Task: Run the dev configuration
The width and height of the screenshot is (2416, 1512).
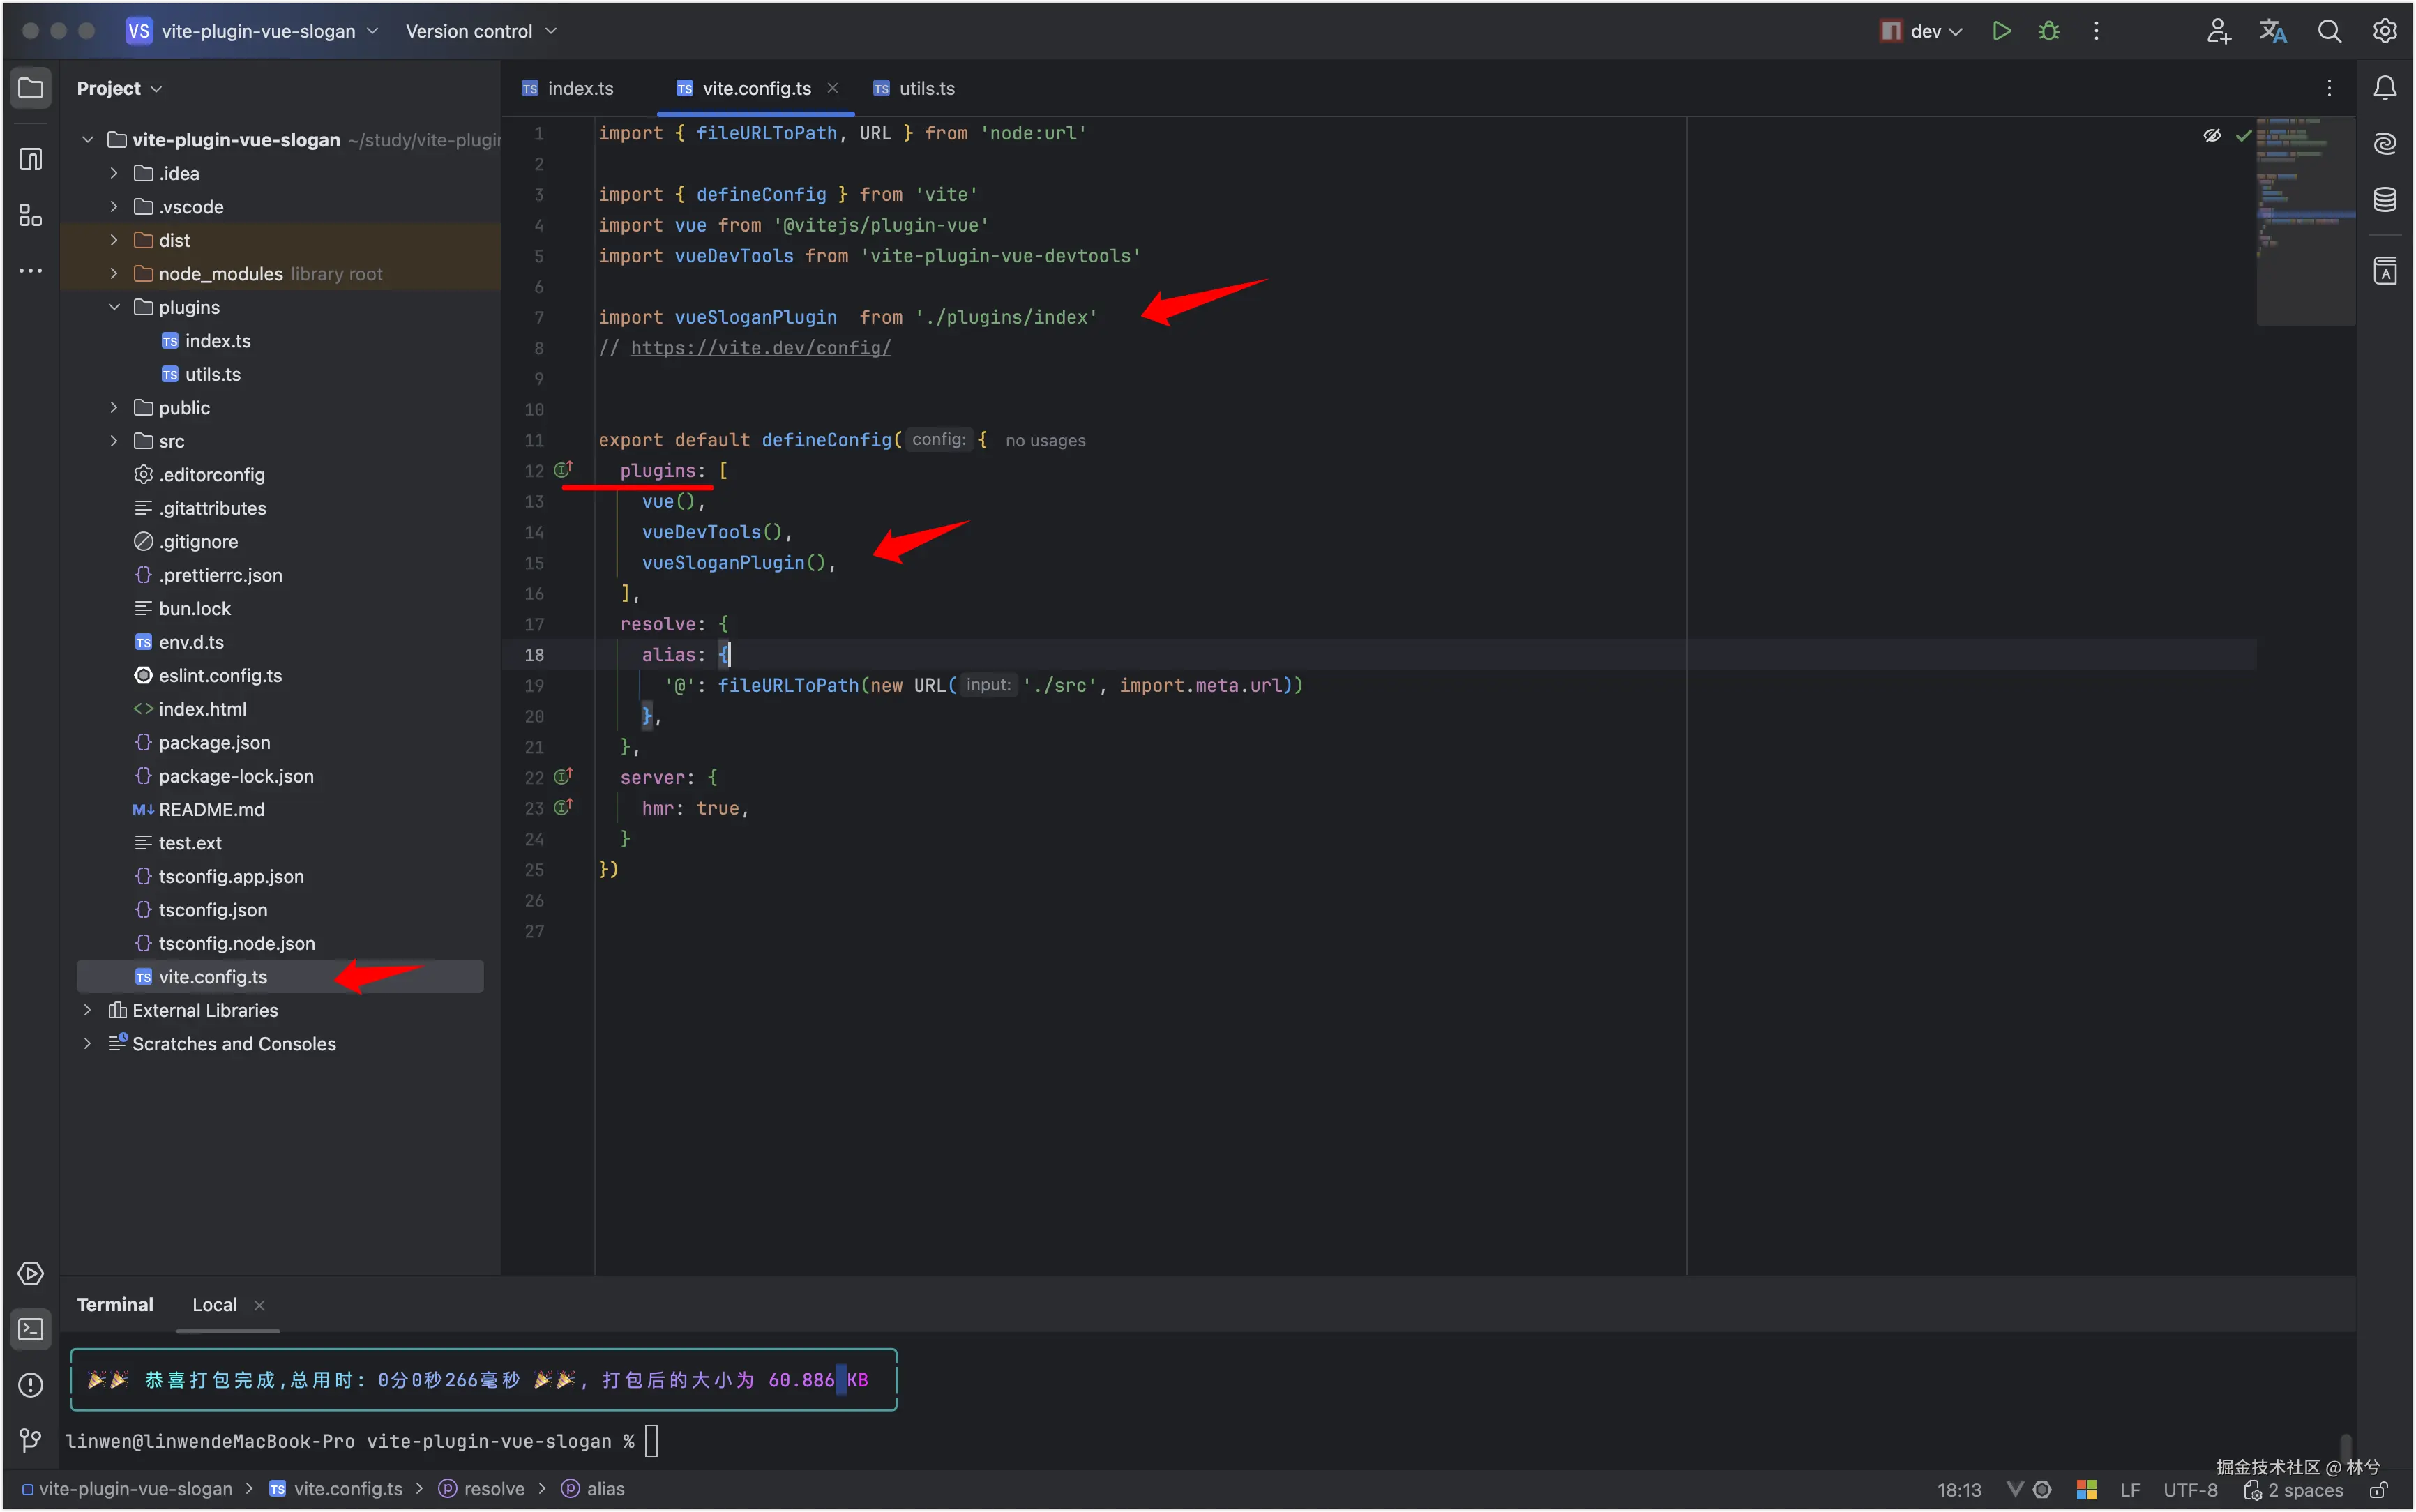Action: [x=2001, y=31]
